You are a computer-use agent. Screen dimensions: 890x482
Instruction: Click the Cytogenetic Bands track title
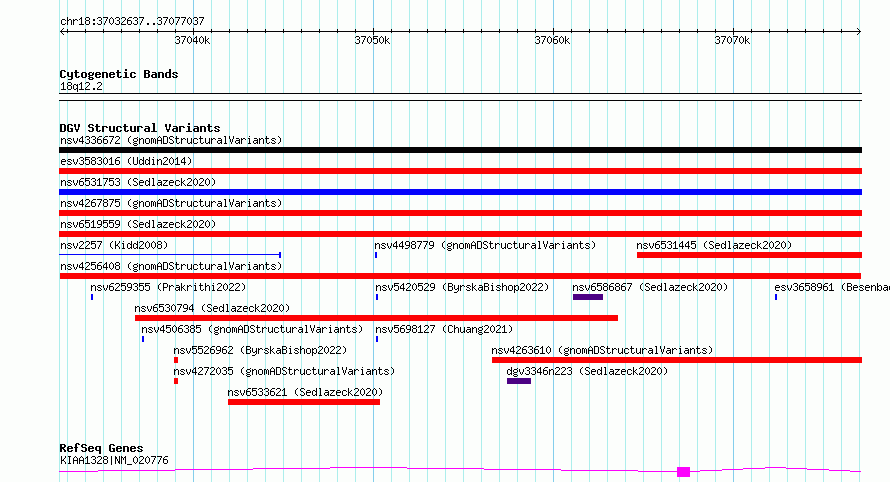(119, 74)
